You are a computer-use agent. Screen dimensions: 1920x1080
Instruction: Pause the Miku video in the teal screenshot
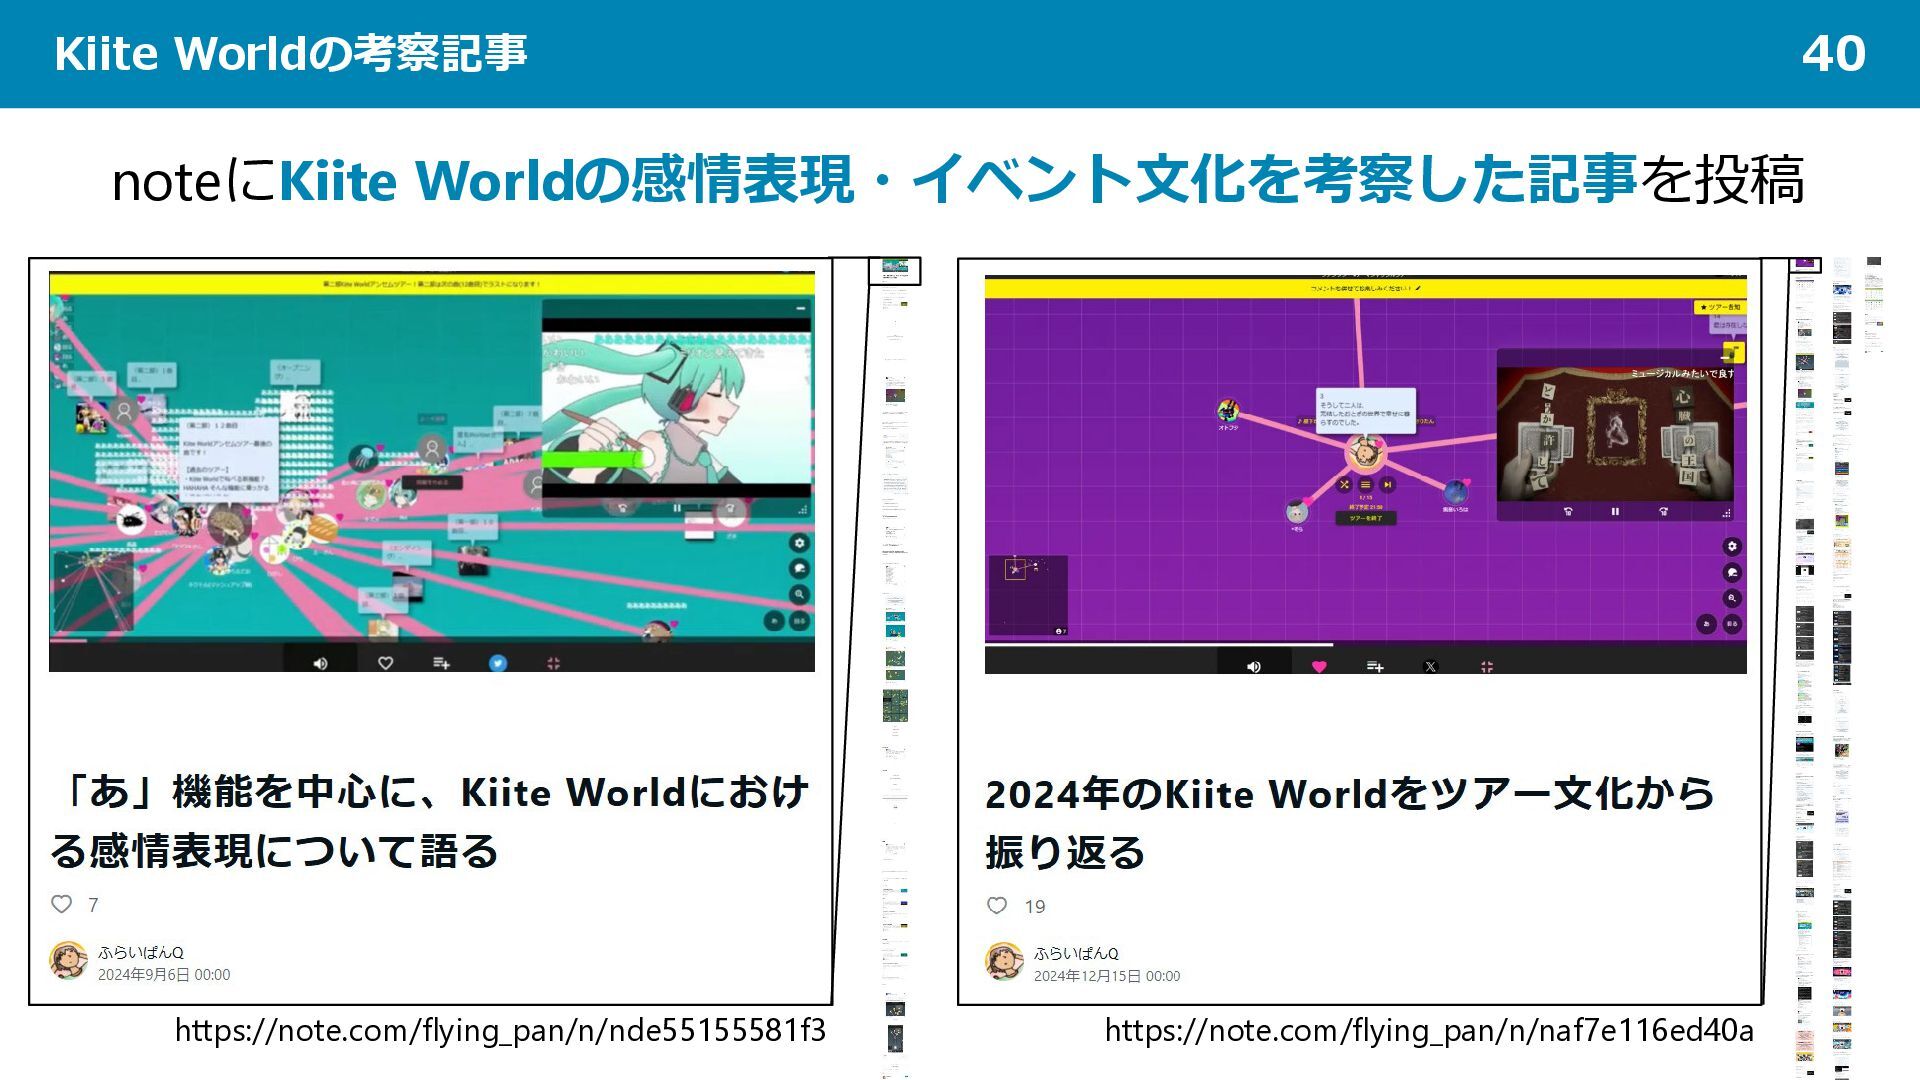click(677, 508)
